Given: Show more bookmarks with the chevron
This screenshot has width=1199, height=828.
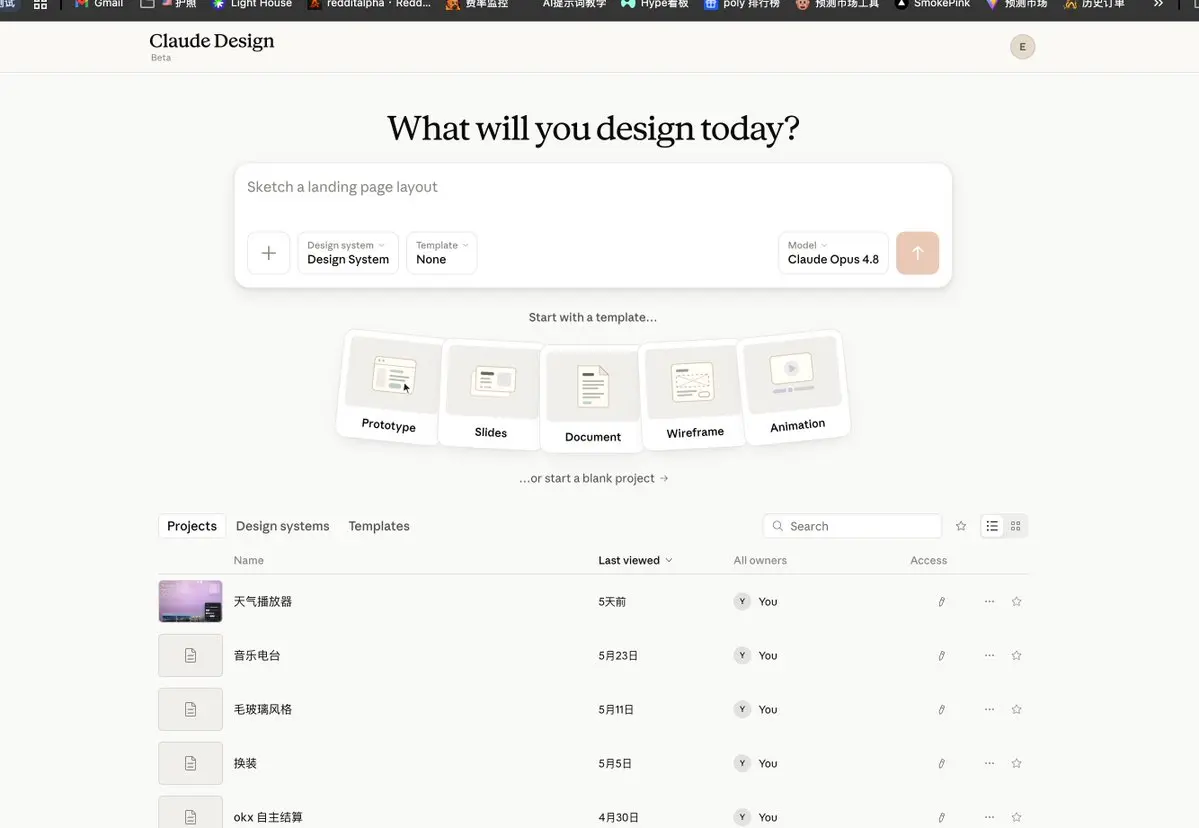Looking at the screenshot, I should coord(1158,4).
